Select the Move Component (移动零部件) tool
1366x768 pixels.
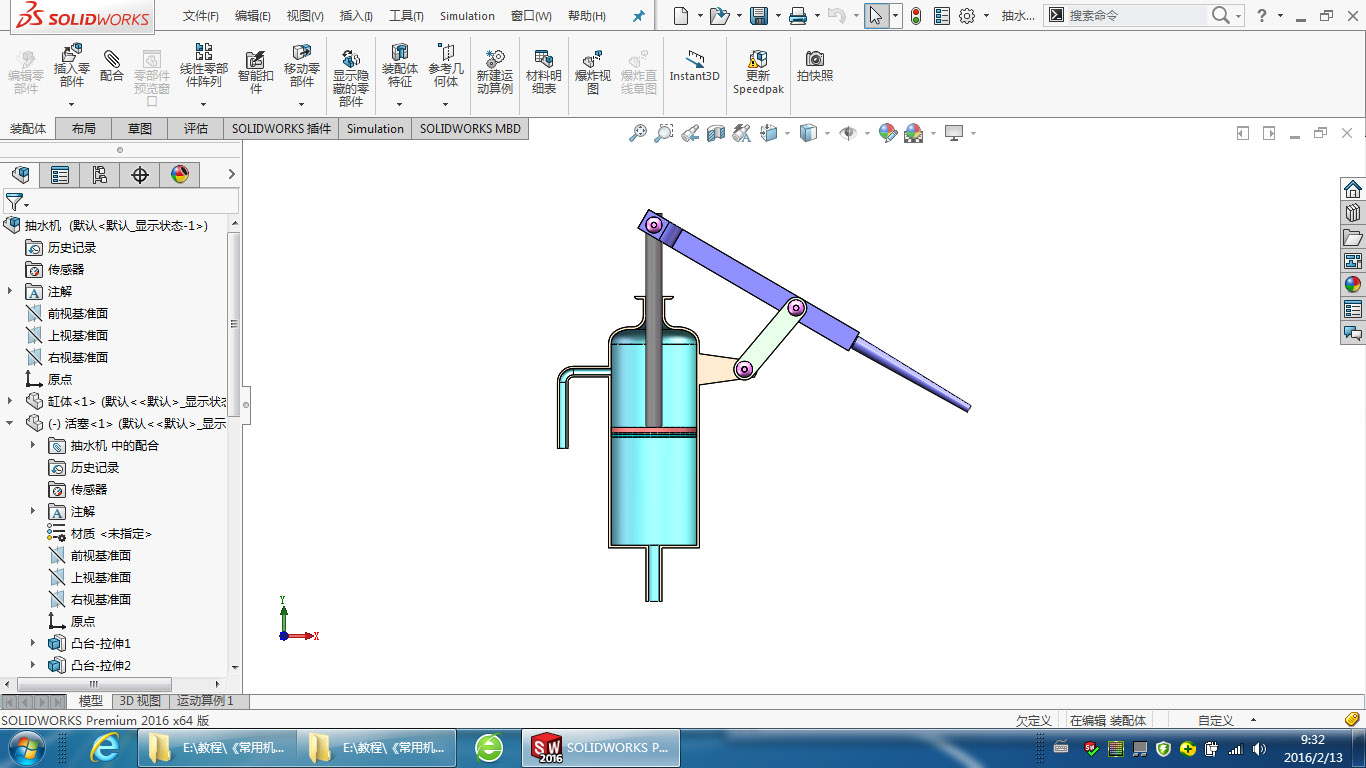click(302, 53)
